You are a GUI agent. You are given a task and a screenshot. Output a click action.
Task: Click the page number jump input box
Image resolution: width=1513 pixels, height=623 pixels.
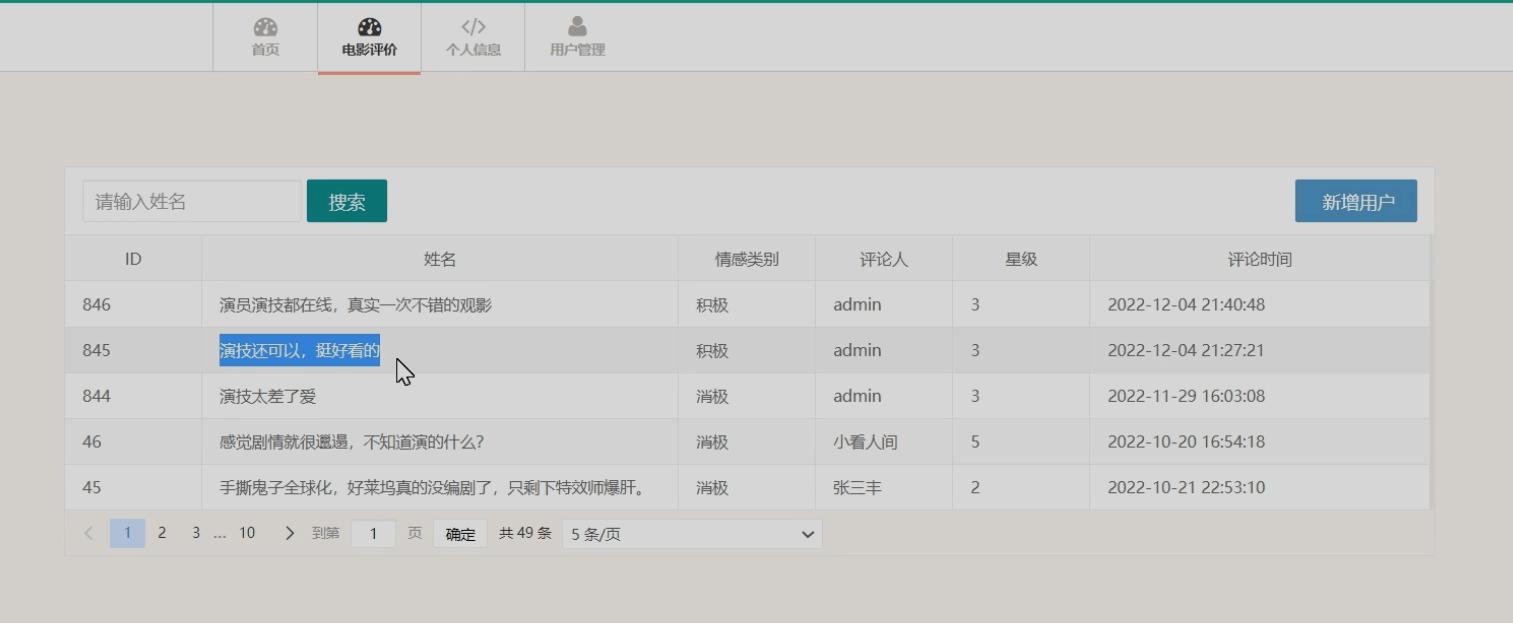[x=374, y=533]
